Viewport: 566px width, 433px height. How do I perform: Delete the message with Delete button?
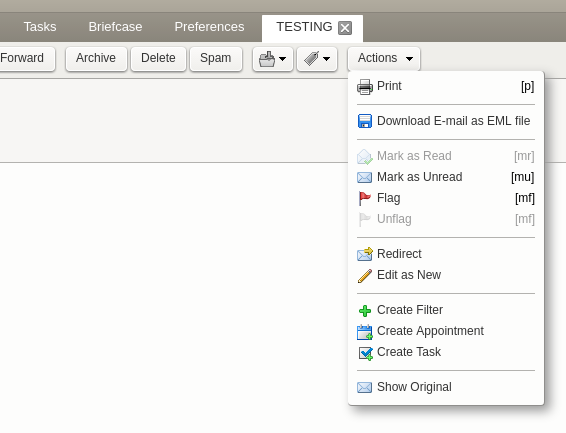[158, 58]
